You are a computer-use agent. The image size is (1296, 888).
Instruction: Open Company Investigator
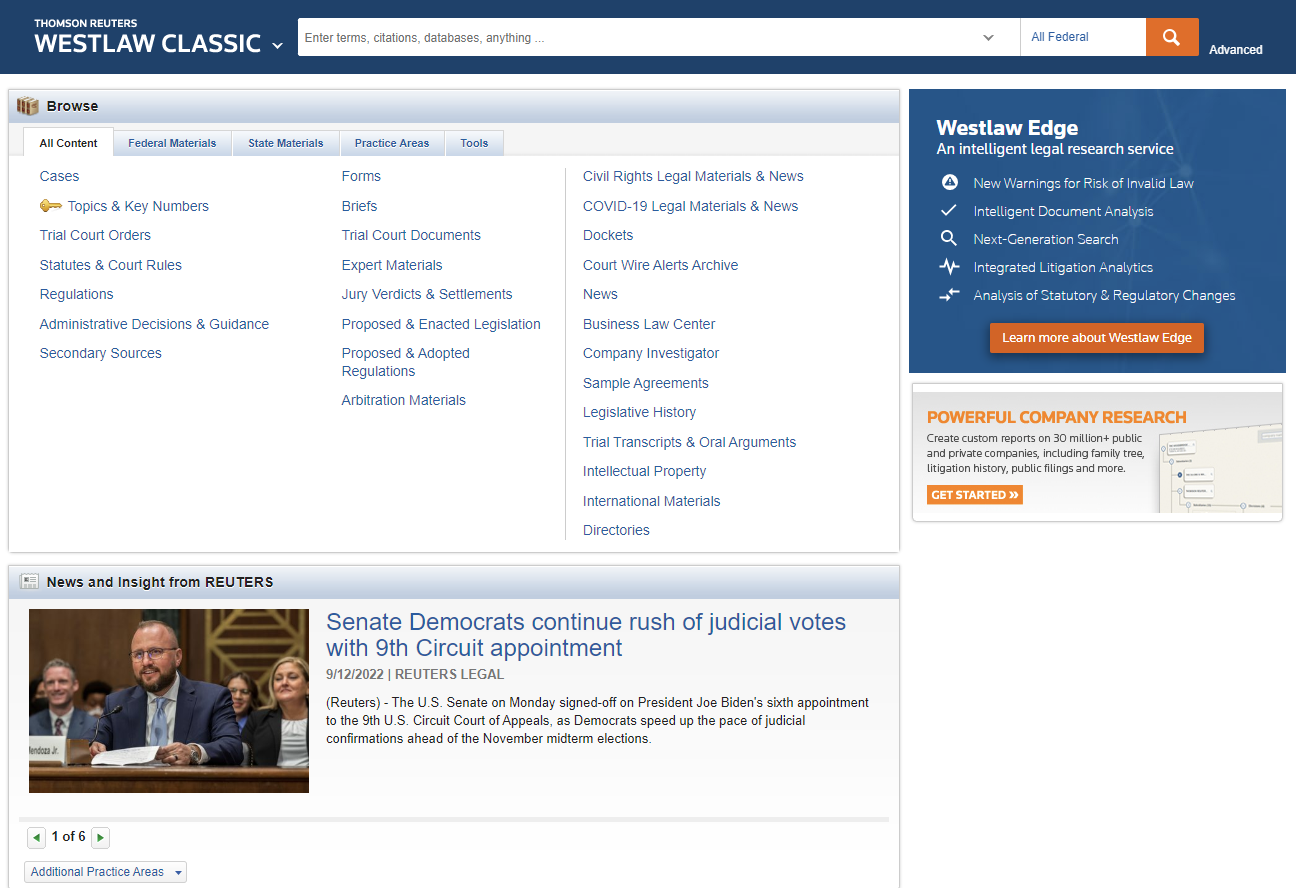651,353
